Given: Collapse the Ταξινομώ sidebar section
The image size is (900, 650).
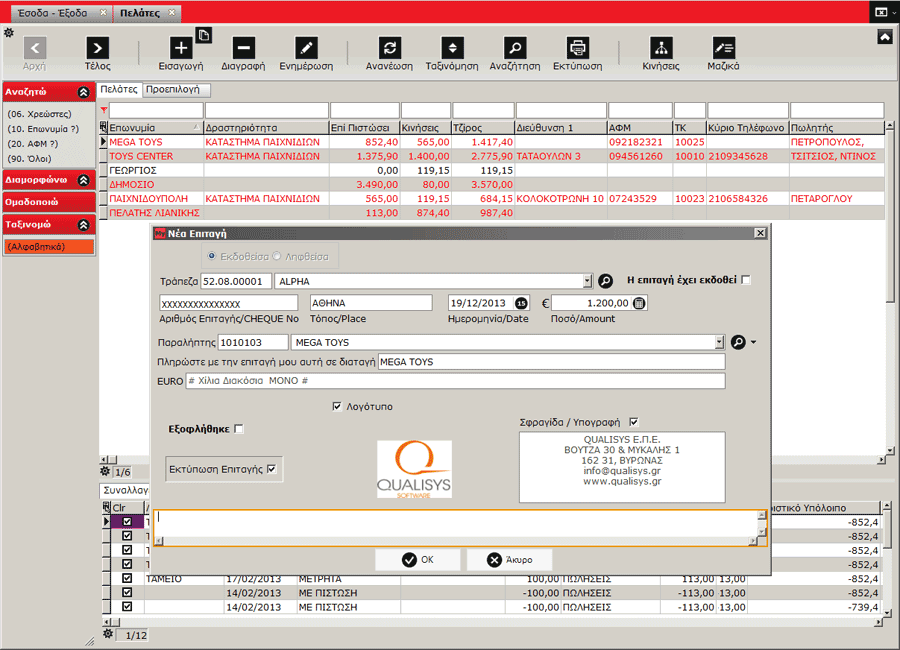Looking at the screenshot, I should click(x=83, y=225).
